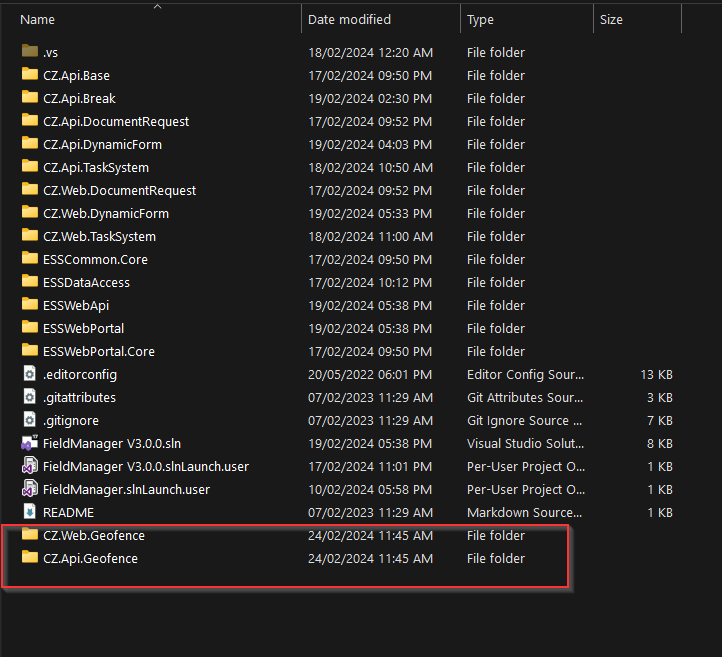The width and height of the screenshot is (722, 657).
Task: Click the .vs folder icon
Action: pos(30,51)
